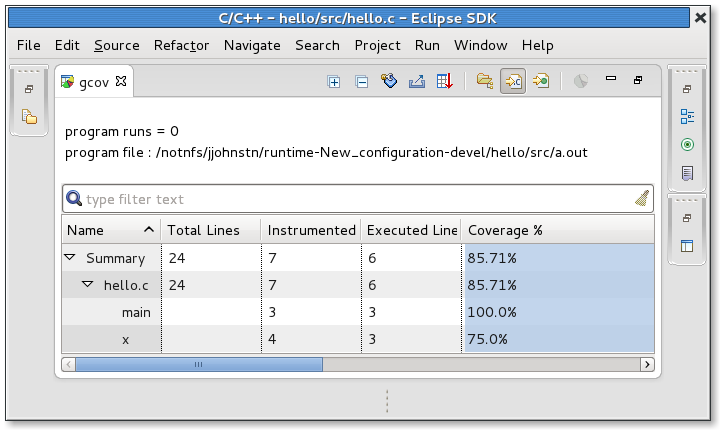Click the magnifier icon in filter box
Screen dimensions: 720x430
(x=73, y=198)
